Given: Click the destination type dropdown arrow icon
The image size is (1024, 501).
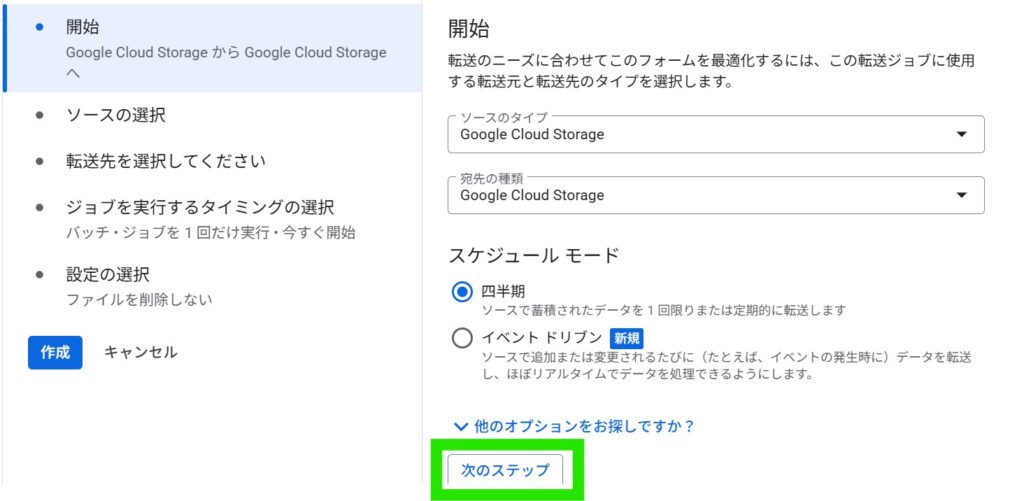Looking at the screenshot, I should (961, 195).
